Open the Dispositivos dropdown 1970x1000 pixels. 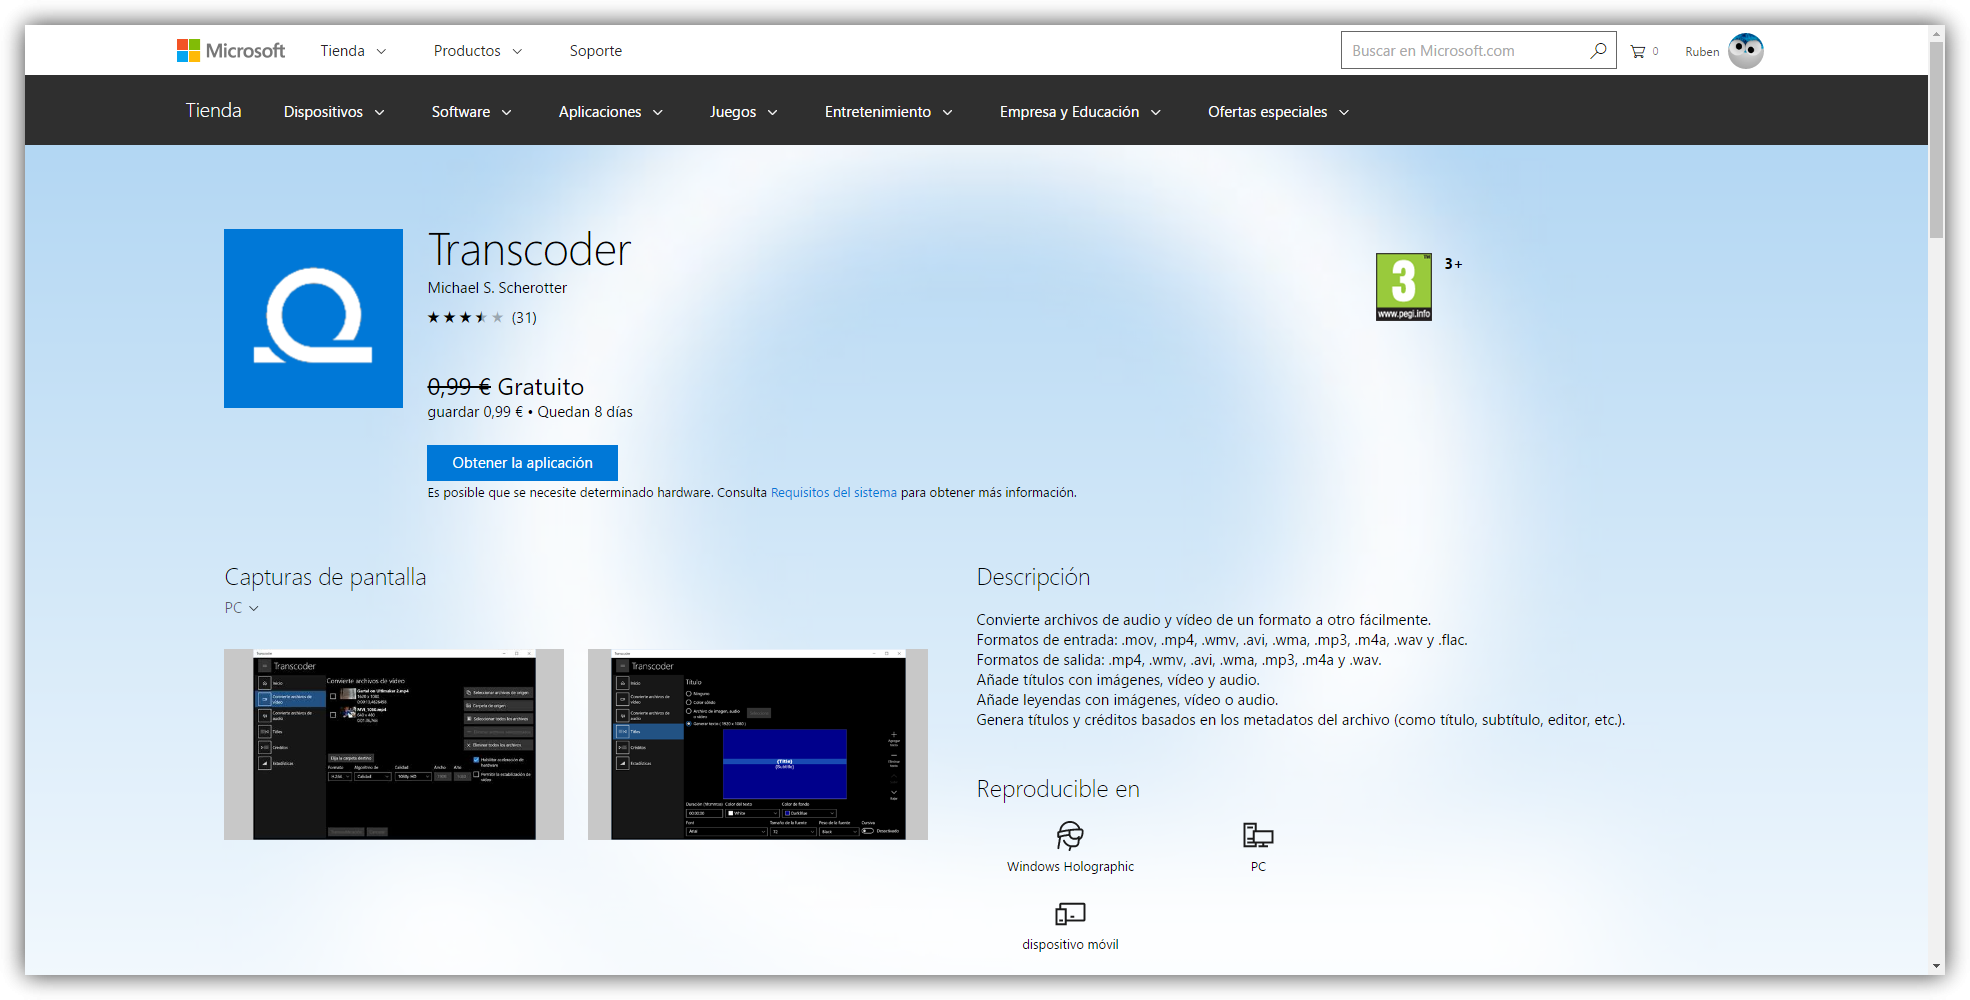pyautogui.click(x=334, y=112)
